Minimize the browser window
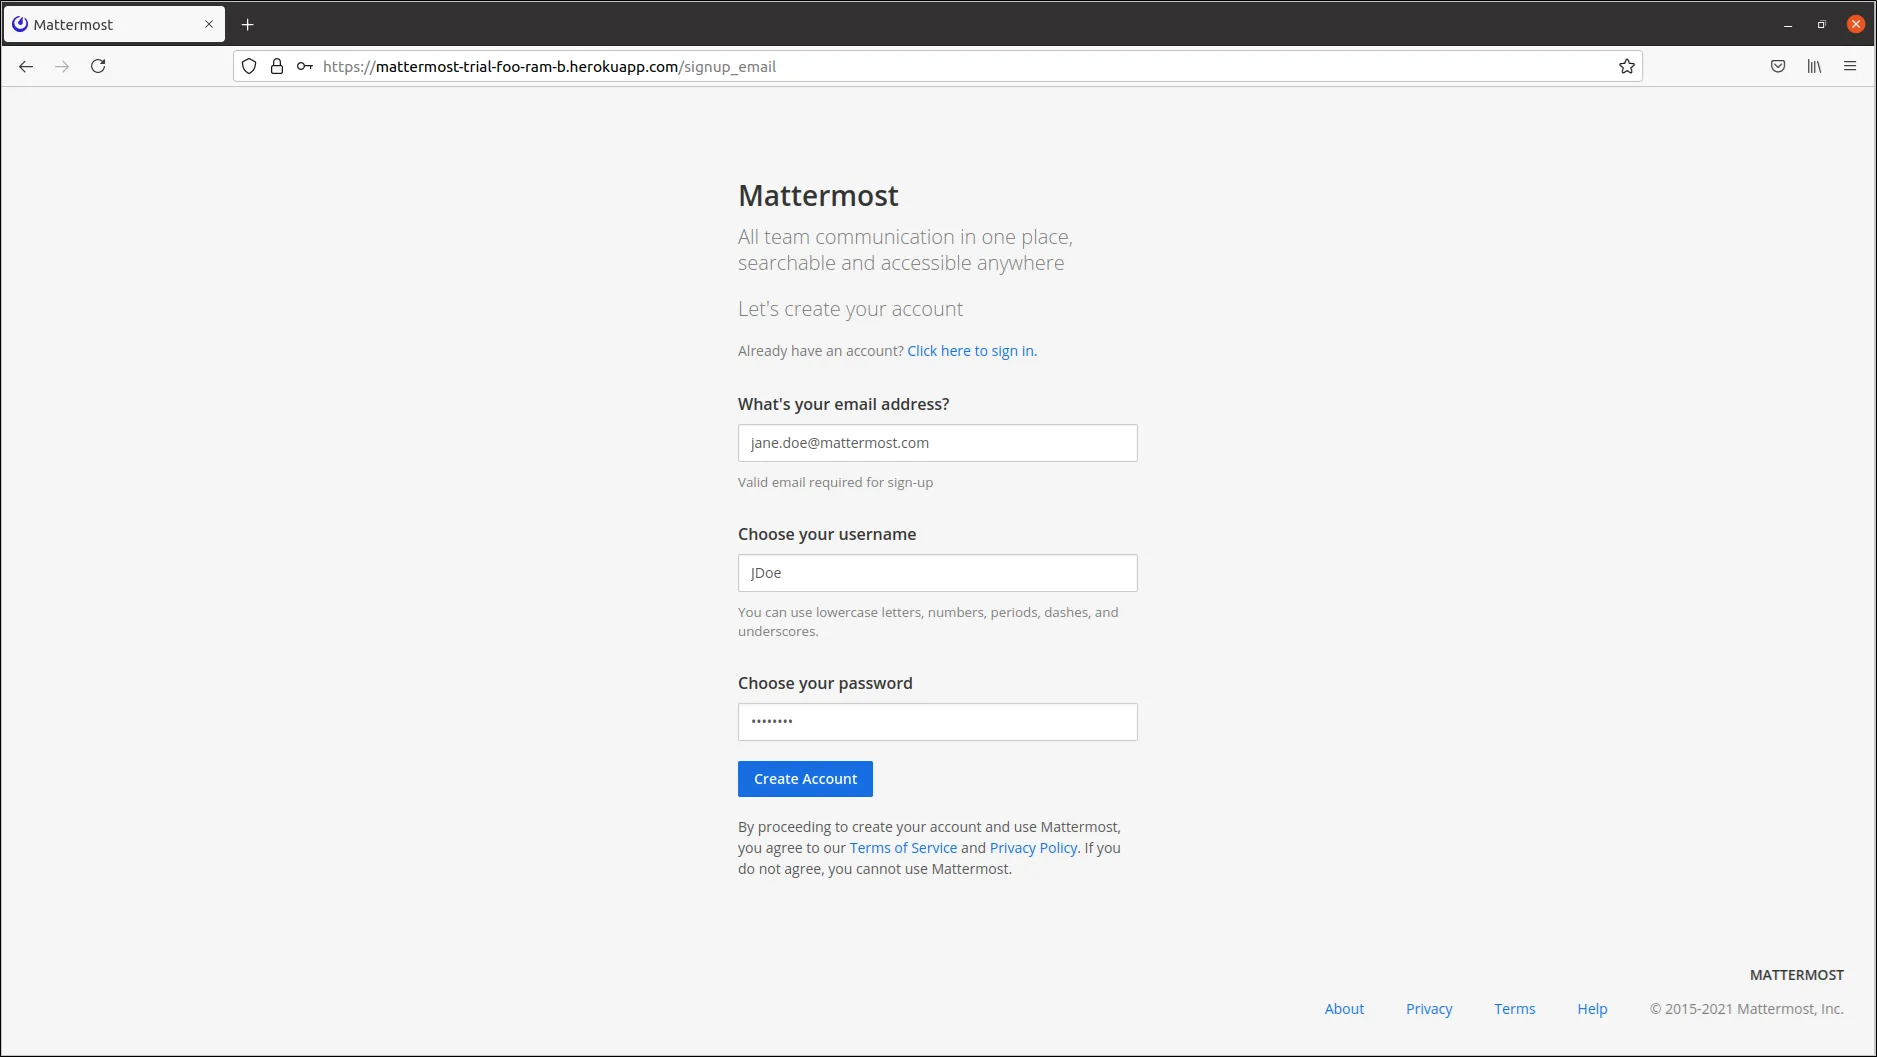This screenshot has width=1877, height=1057. (x=1788, y=24)
